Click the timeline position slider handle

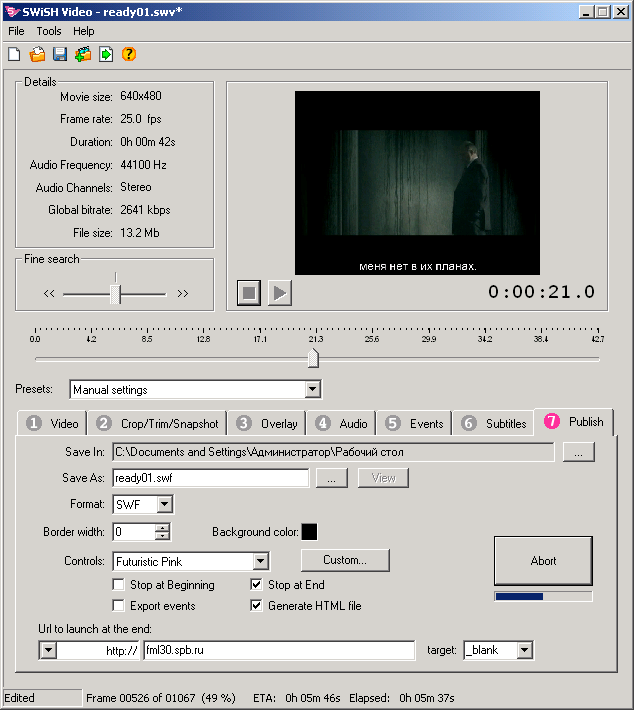[313, 358]
